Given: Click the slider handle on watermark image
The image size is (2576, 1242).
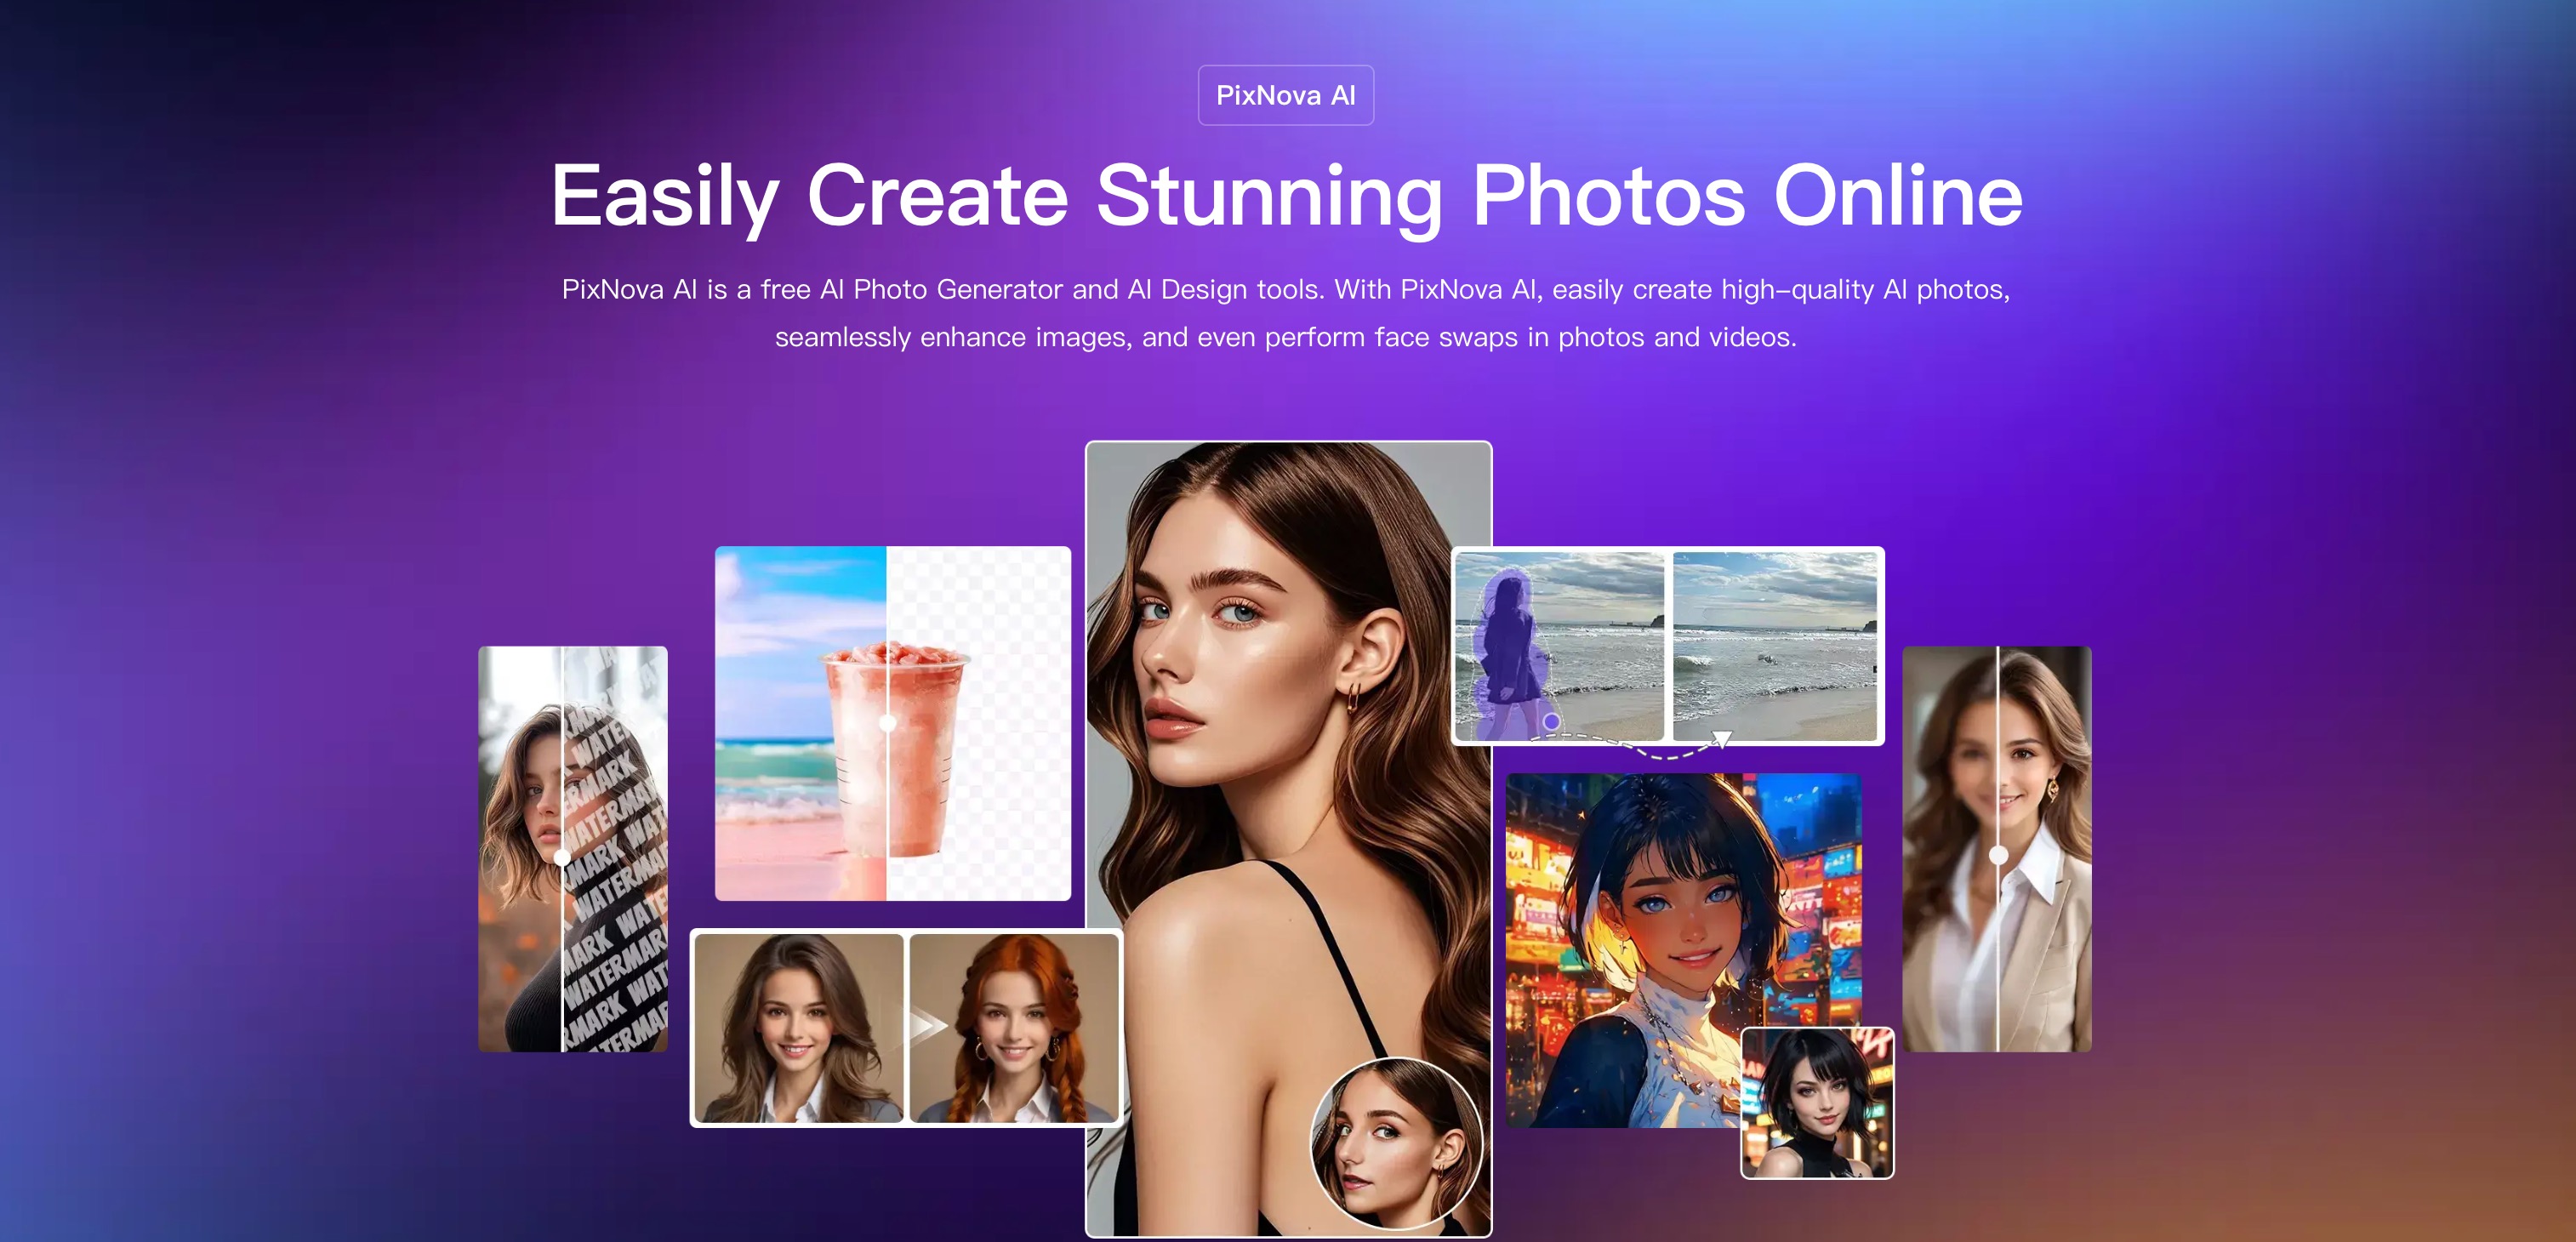Looking at the screenshot, I should coord(562,857).
